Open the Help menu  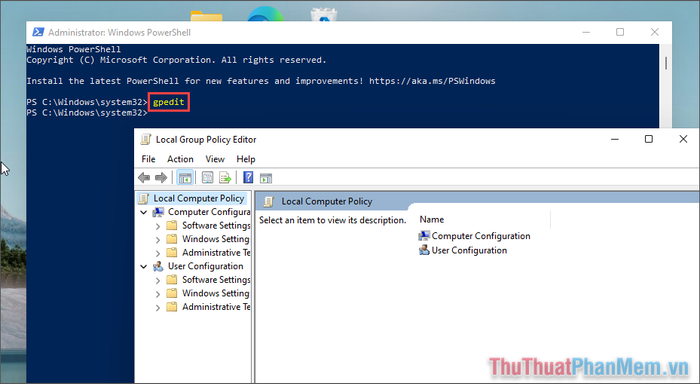coord(246,159)
